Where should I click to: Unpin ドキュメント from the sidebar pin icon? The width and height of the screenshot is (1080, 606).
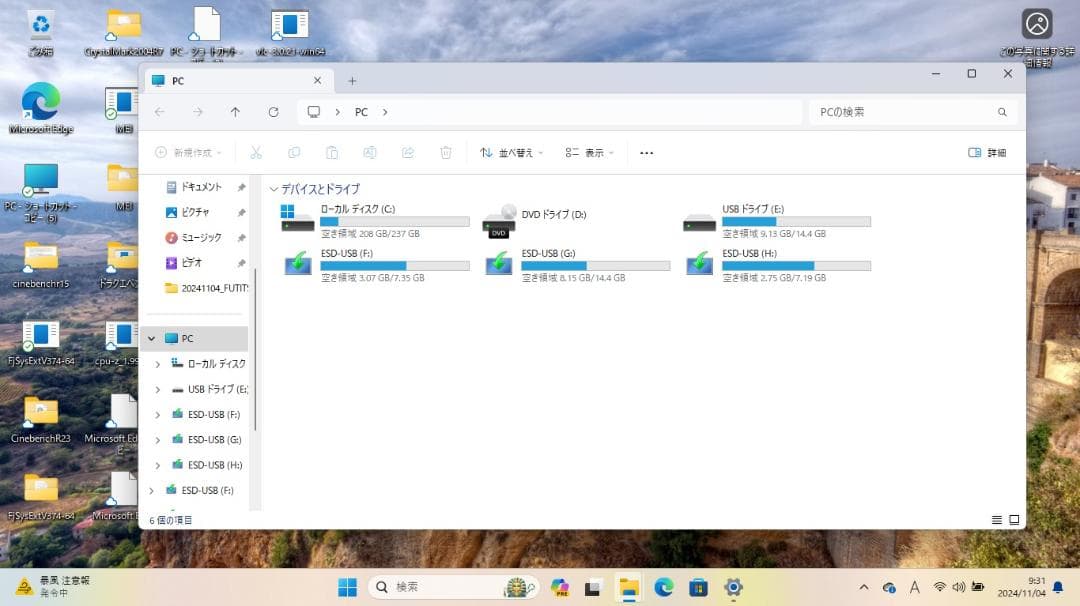240,187
